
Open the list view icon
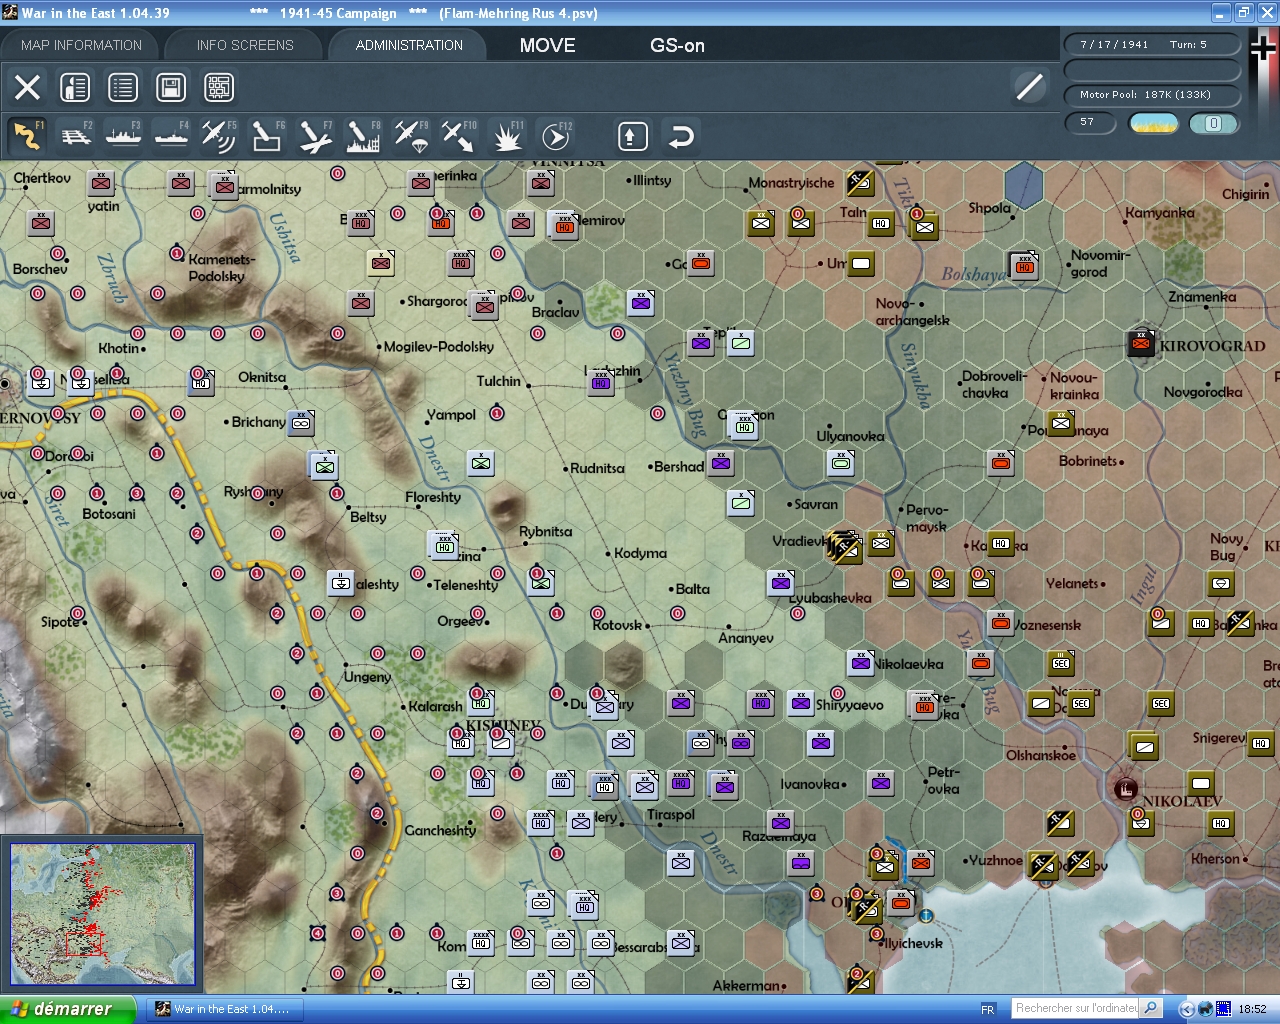click(123, 87)
